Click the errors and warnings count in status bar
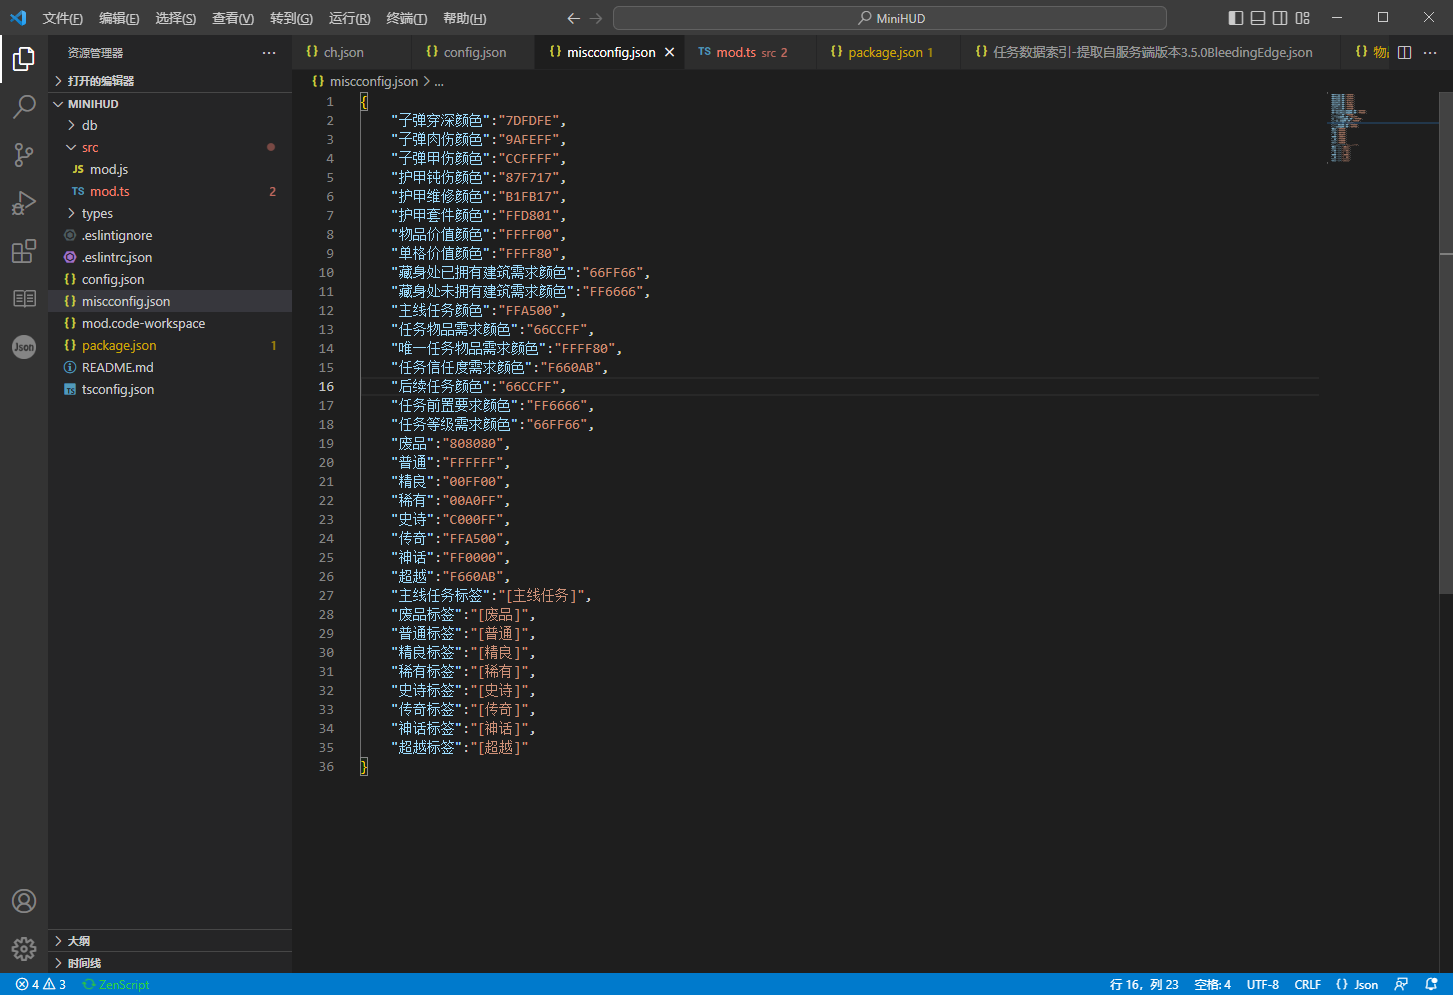The image size is (1453, 995). click(x=41, y=984)
